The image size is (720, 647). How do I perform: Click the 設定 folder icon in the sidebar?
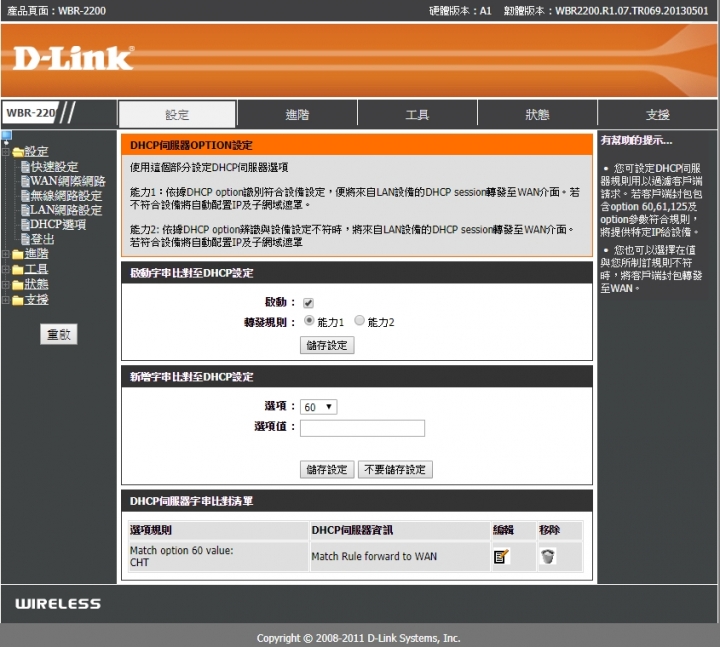(x=18, y=152)
